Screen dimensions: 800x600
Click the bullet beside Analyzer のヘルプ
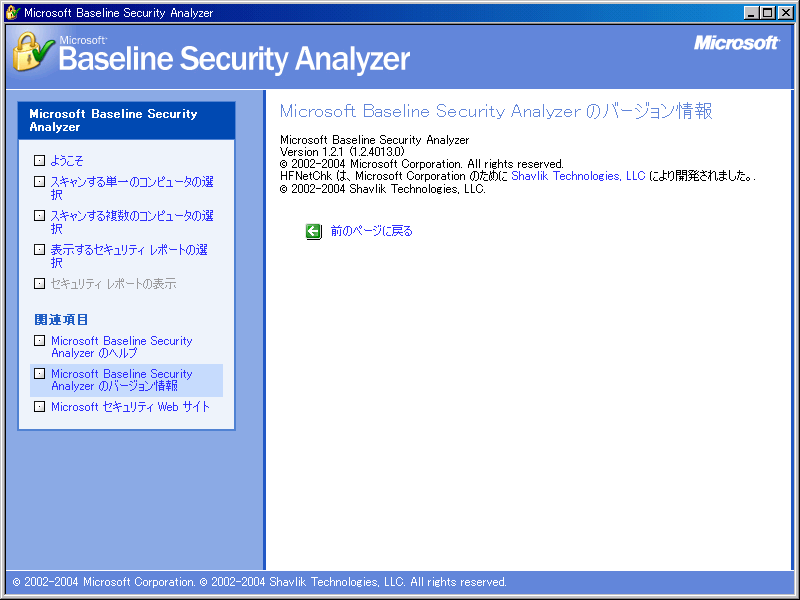[x=39, y=340]
